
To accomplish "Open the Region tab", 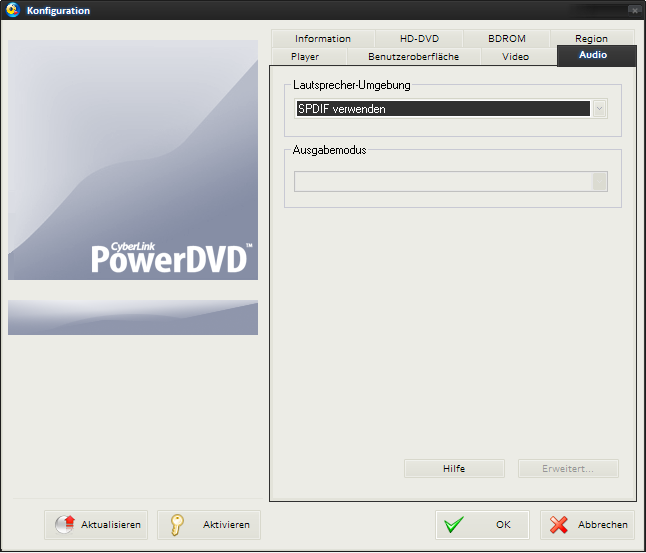I will point(592,38).
